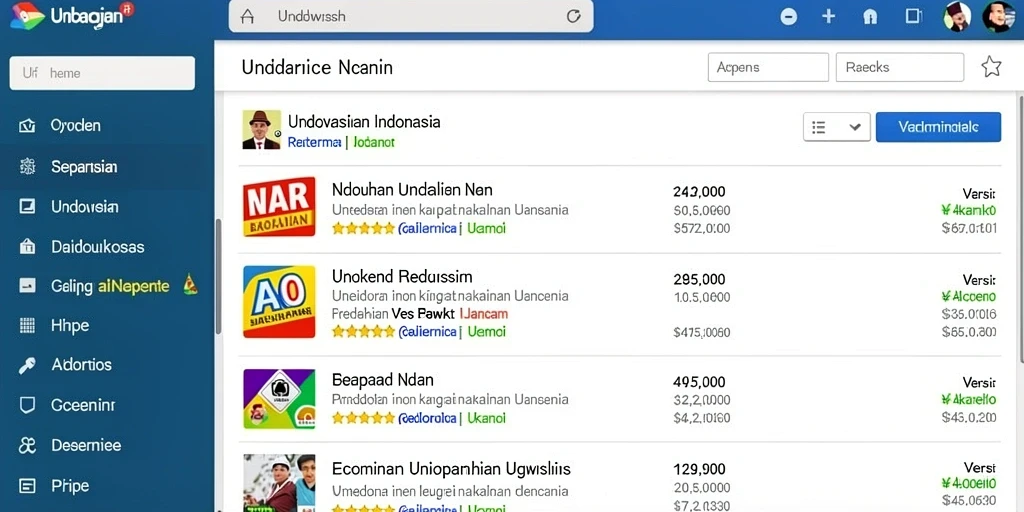
Task: Click the blue Vadminotalc button
Action: [938, 127]
